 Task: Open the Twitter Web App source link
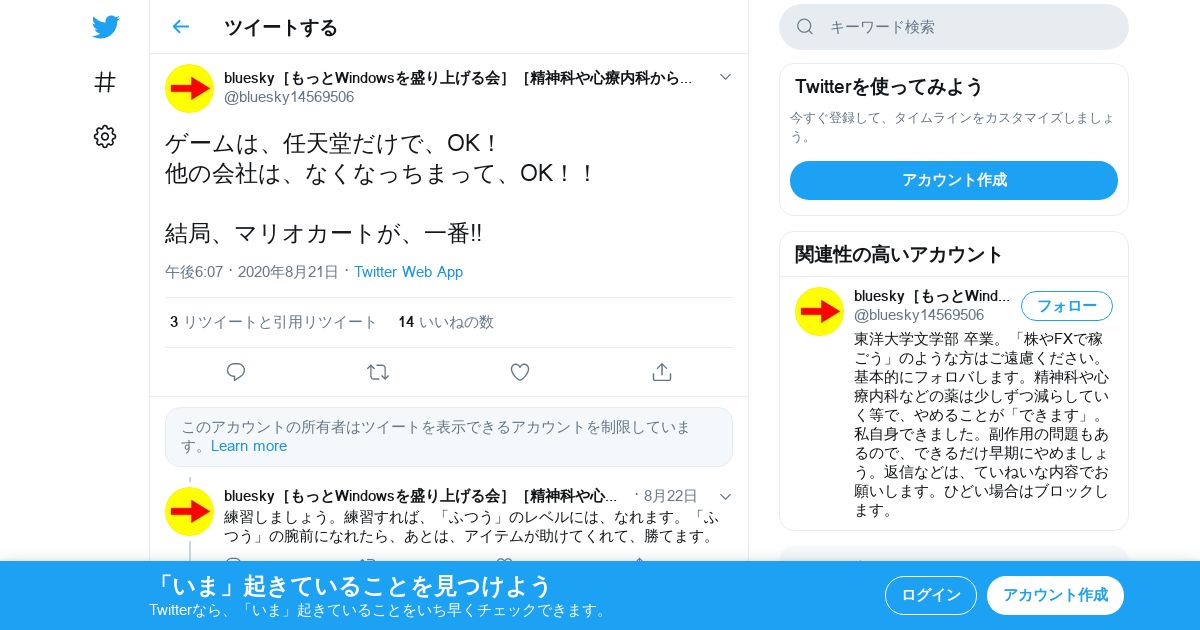(408, 272)
